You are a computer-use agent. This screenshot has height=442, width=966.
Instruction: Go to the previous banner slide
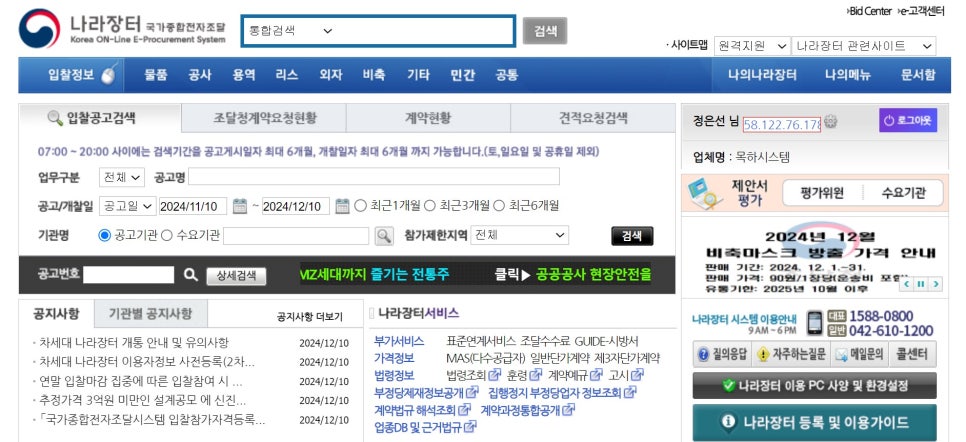(x=907, y=284)
